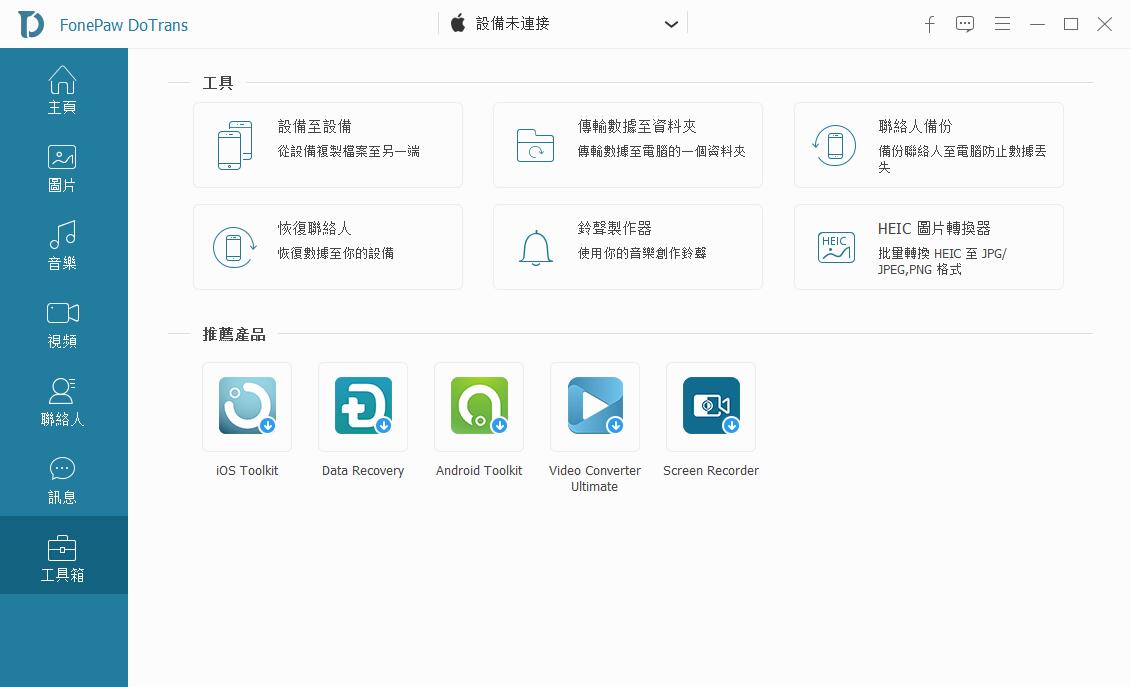The image size is (1131, 687).
Task: Open the 視頻 section
Action: click(62, 324)
